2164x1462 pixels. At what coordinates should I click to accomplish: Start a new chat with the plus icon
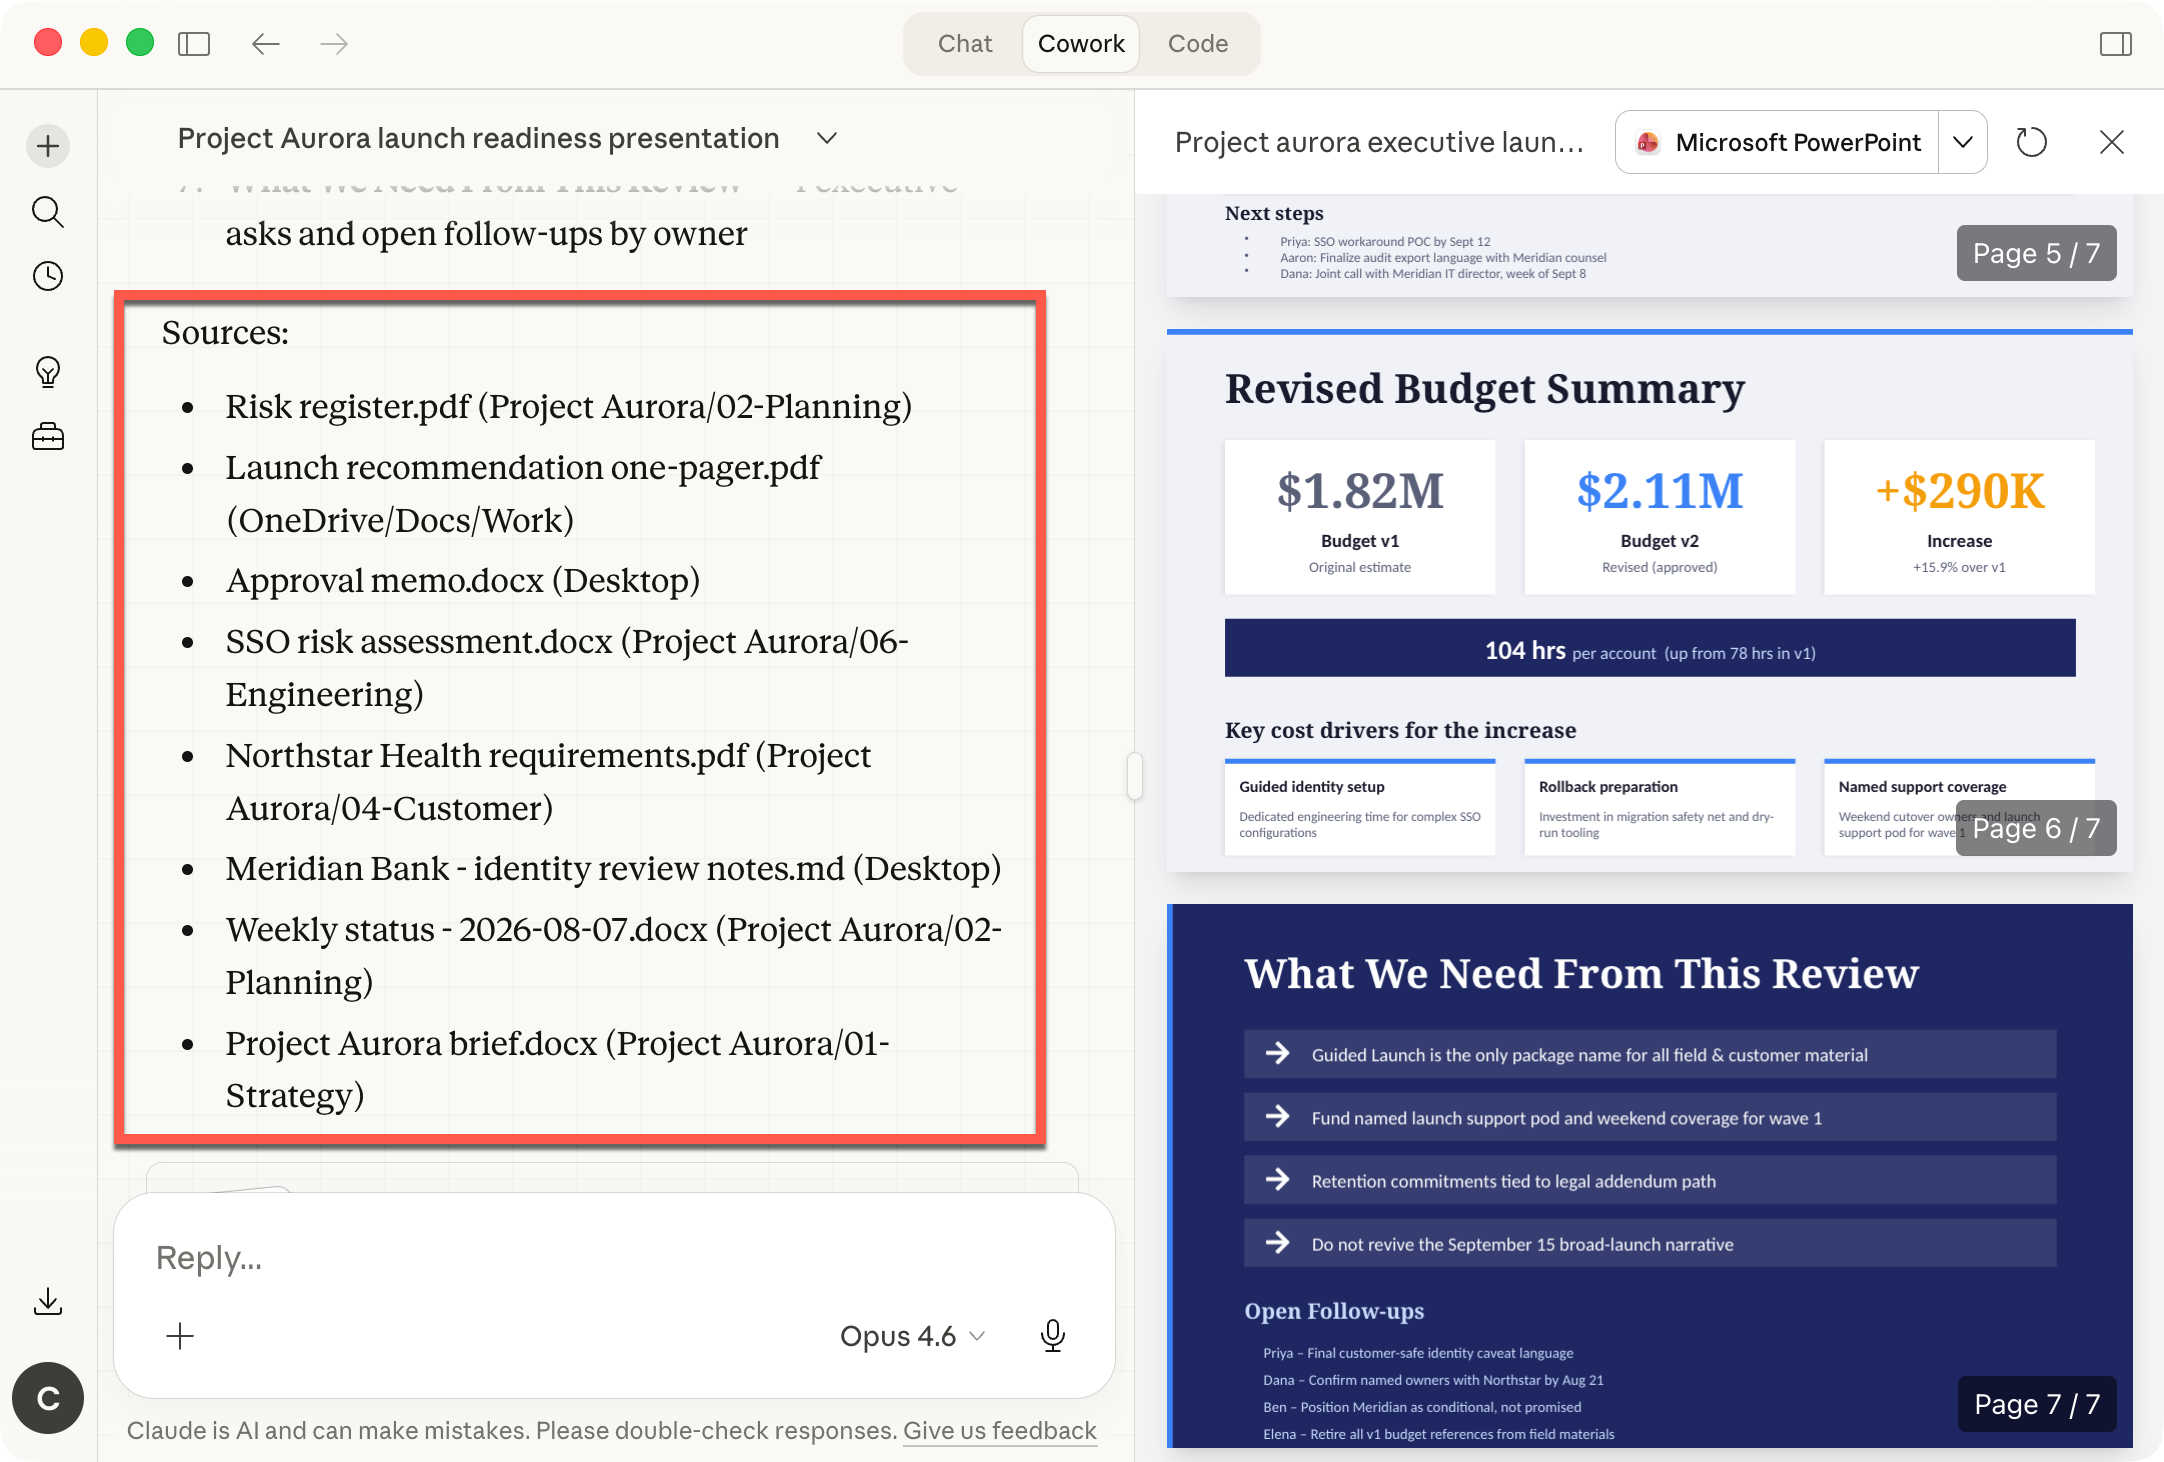point(47,145)
